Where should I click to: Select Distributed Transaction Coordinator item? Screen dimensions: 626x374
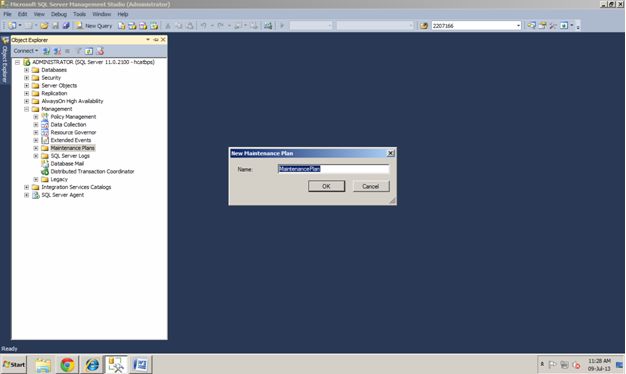click(x=92, y=171)
